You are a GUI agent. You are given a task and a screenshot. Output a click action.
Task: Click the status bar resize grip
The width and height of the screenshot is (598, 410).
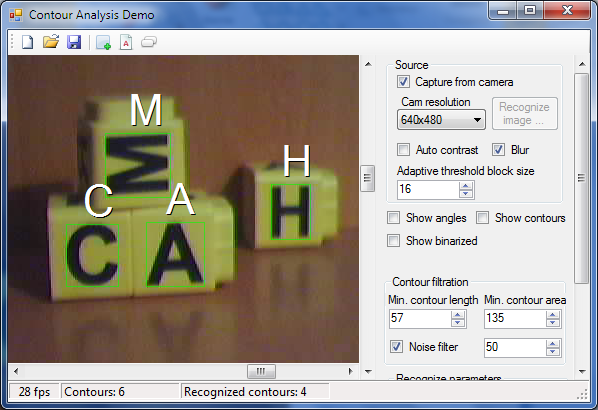pyautogui.click(x=582, y=394)
